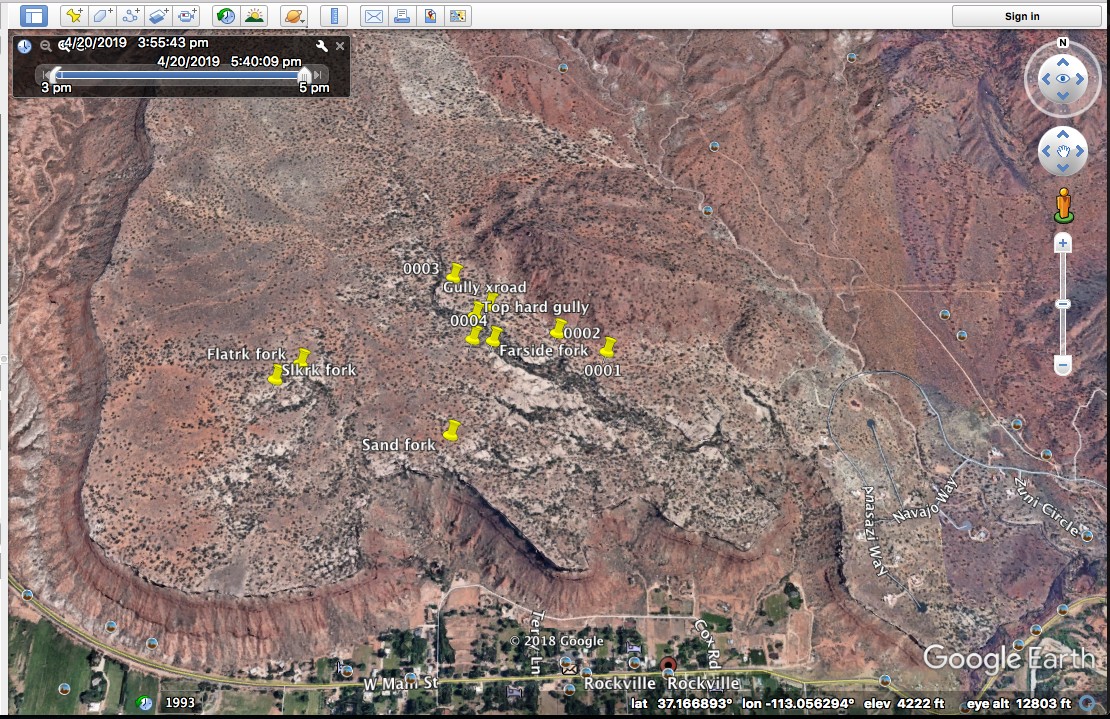Open time slider wrench options
The width and height of the screenshot is (1110, 719).
point(322,46)
